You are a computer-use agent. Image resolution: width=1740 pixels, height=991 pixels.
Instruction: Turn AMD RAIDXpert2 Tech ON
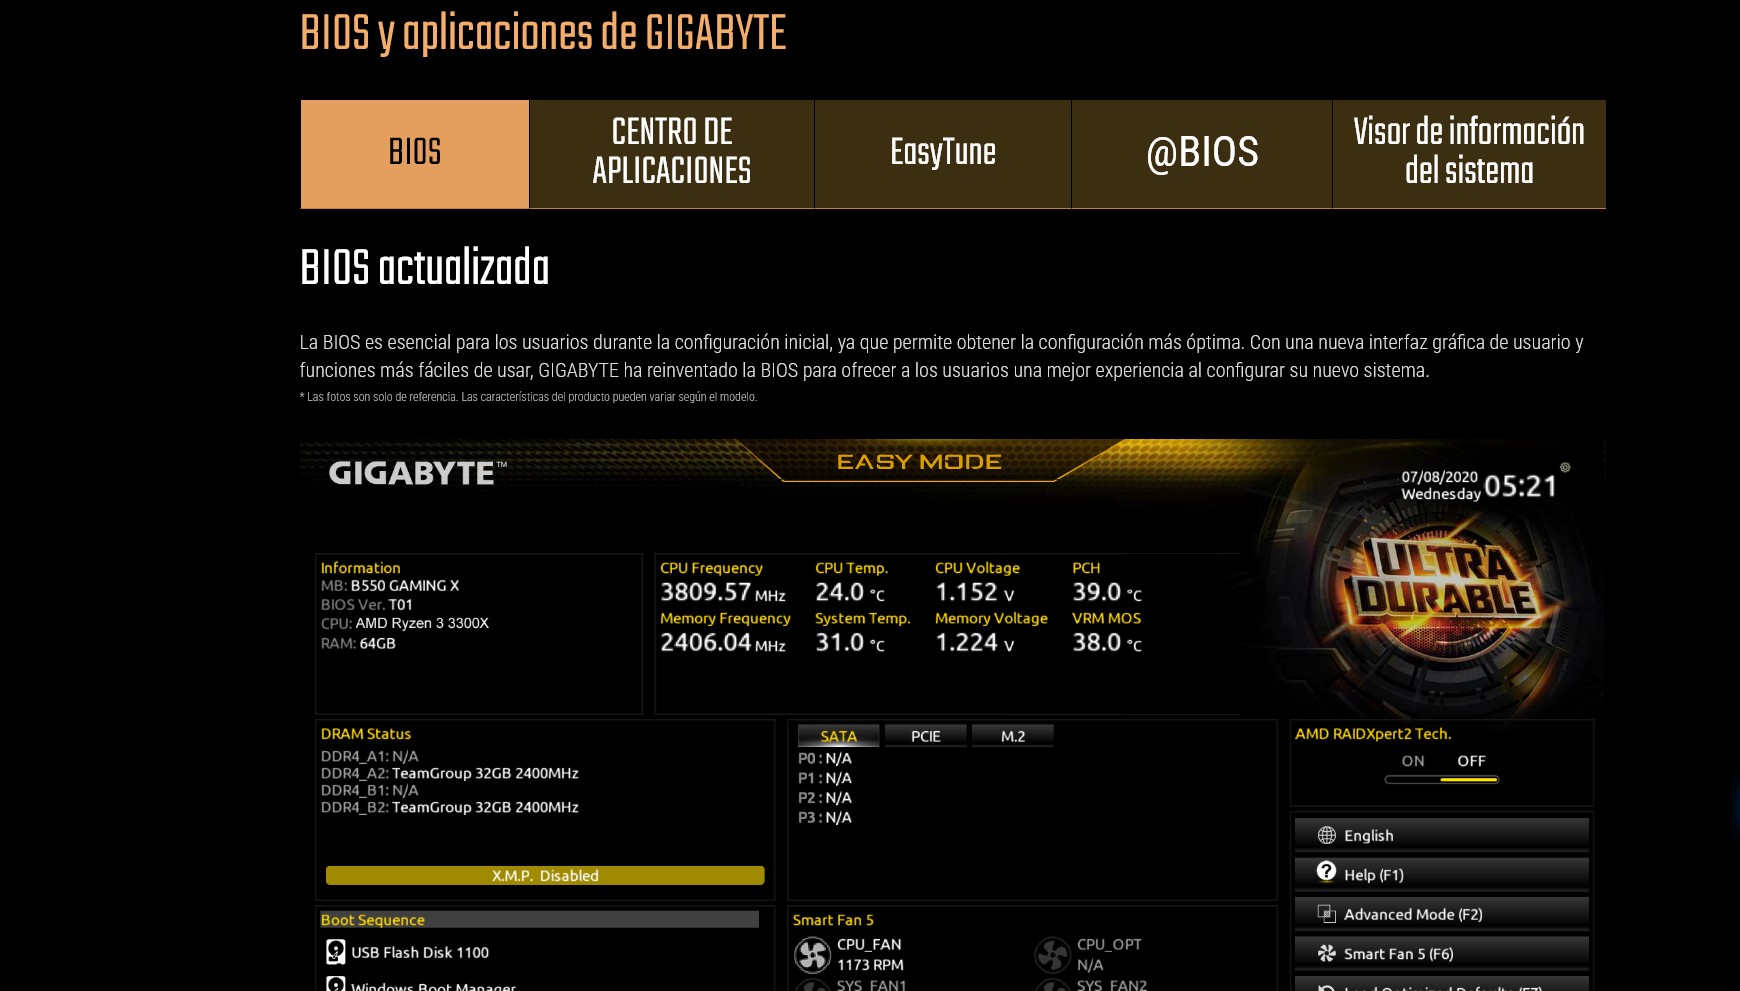point(1413,761)
